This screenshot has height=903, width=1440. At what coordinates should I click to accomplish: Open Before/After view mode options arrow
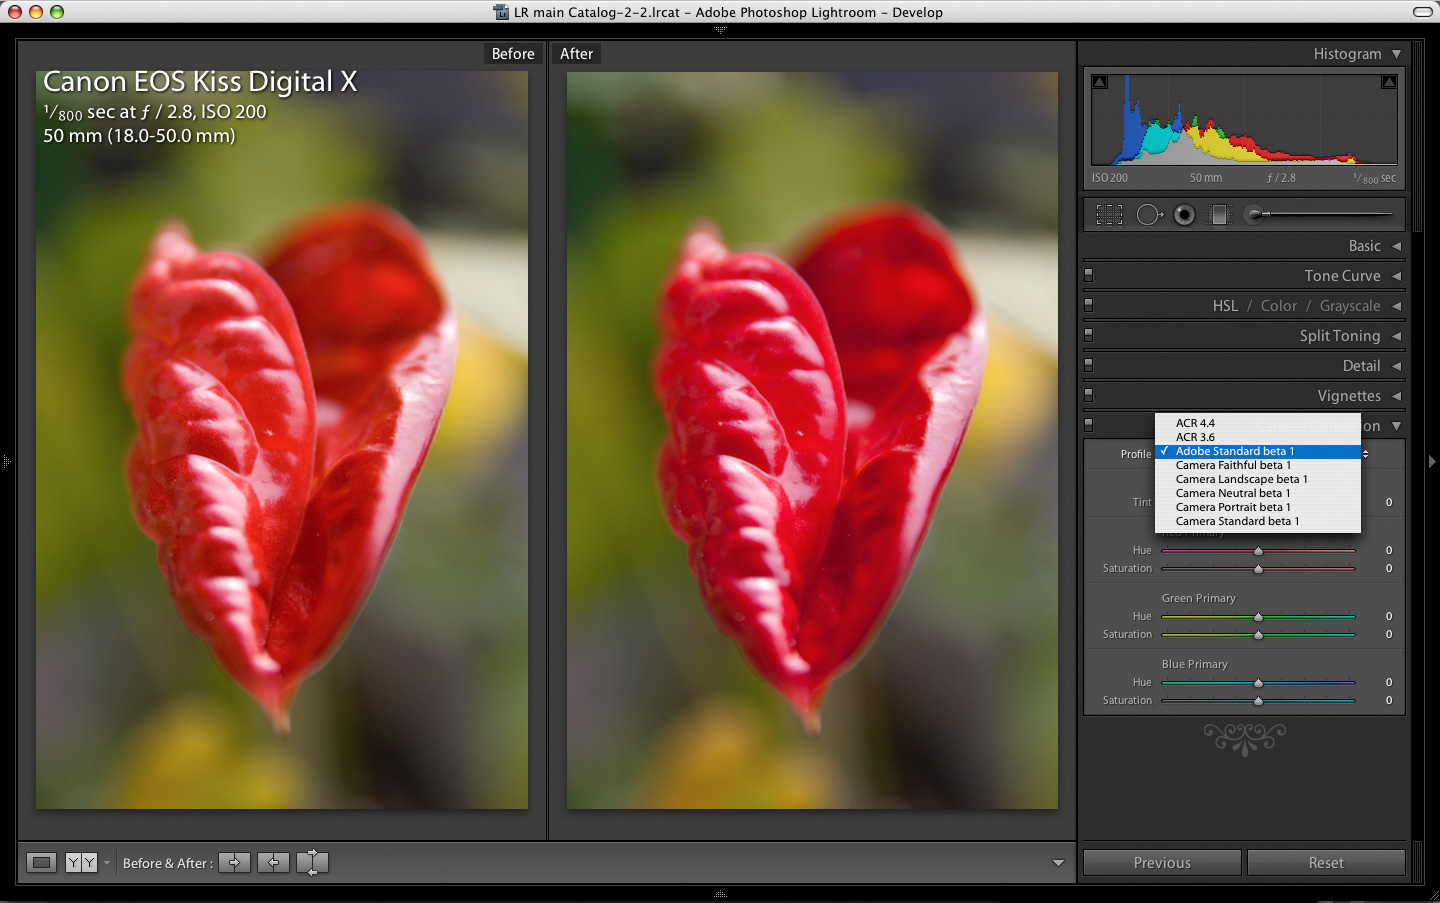tap(107, 862)
